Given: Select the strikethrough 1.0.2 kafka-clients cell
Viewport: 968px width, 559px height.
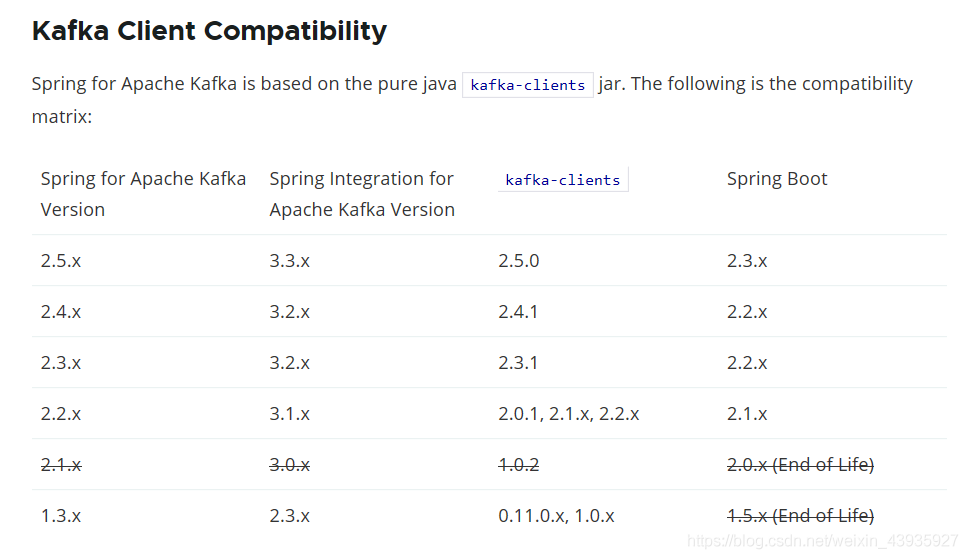Looking at the screenshot, I should tap(518, 465).
